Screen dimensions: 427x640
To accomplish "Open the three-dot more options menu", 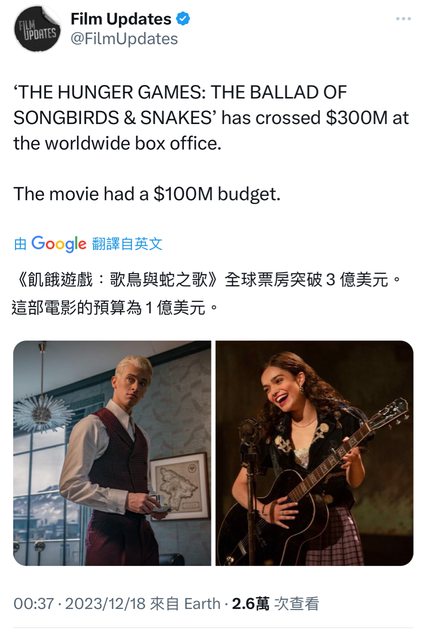I will pos(403,19).
